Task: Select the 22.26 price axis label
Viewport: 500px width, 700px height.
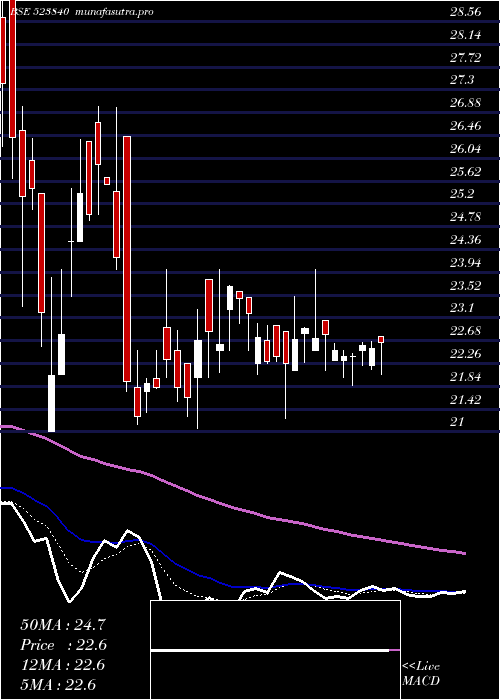Action: 466,354
